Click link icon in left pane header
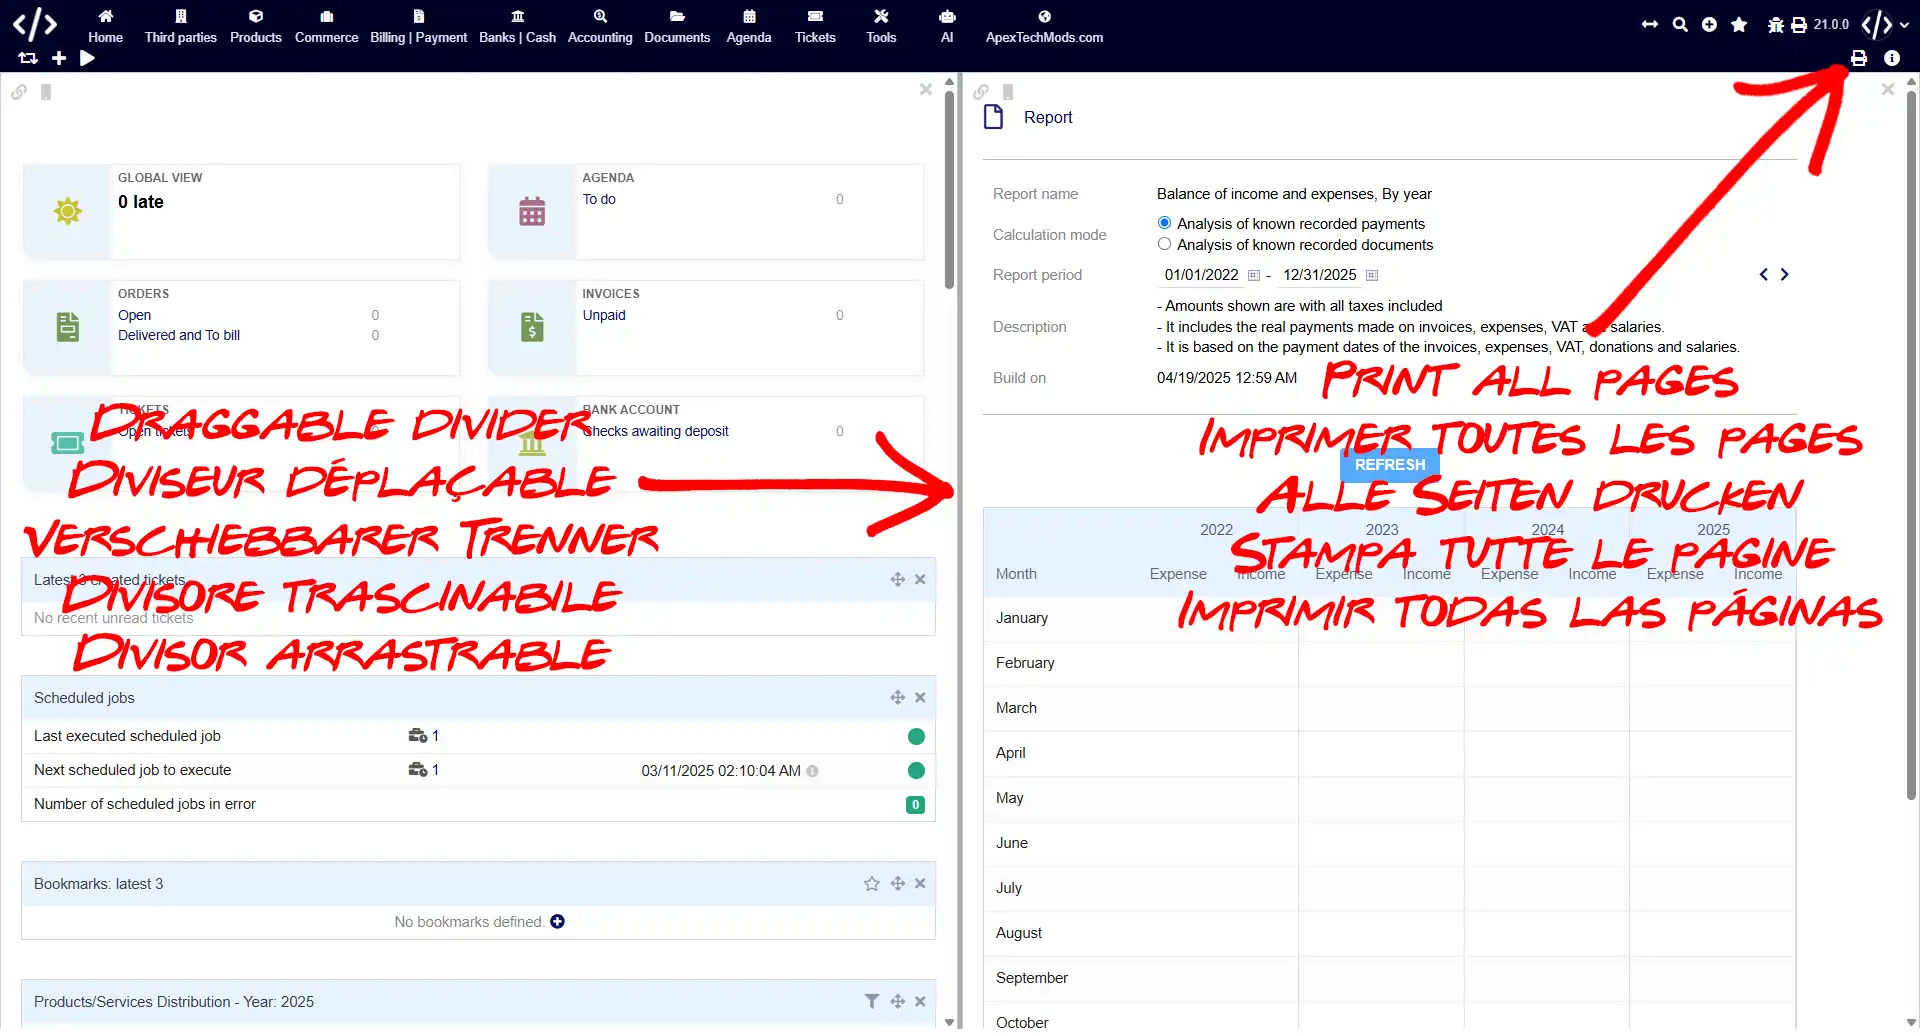1920x1034 pixels. point(19,92)
